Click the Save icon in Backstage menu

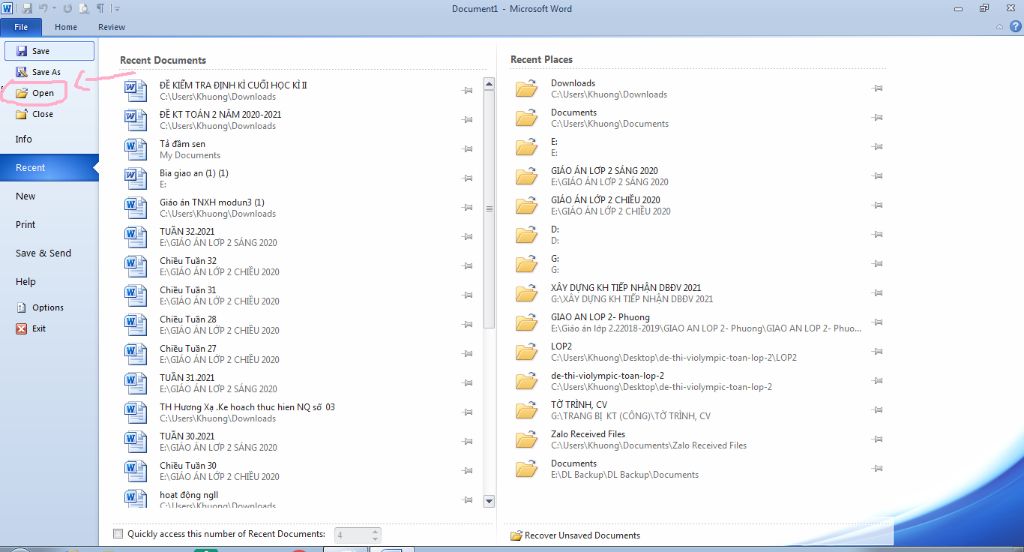click(x=22, y=51)
